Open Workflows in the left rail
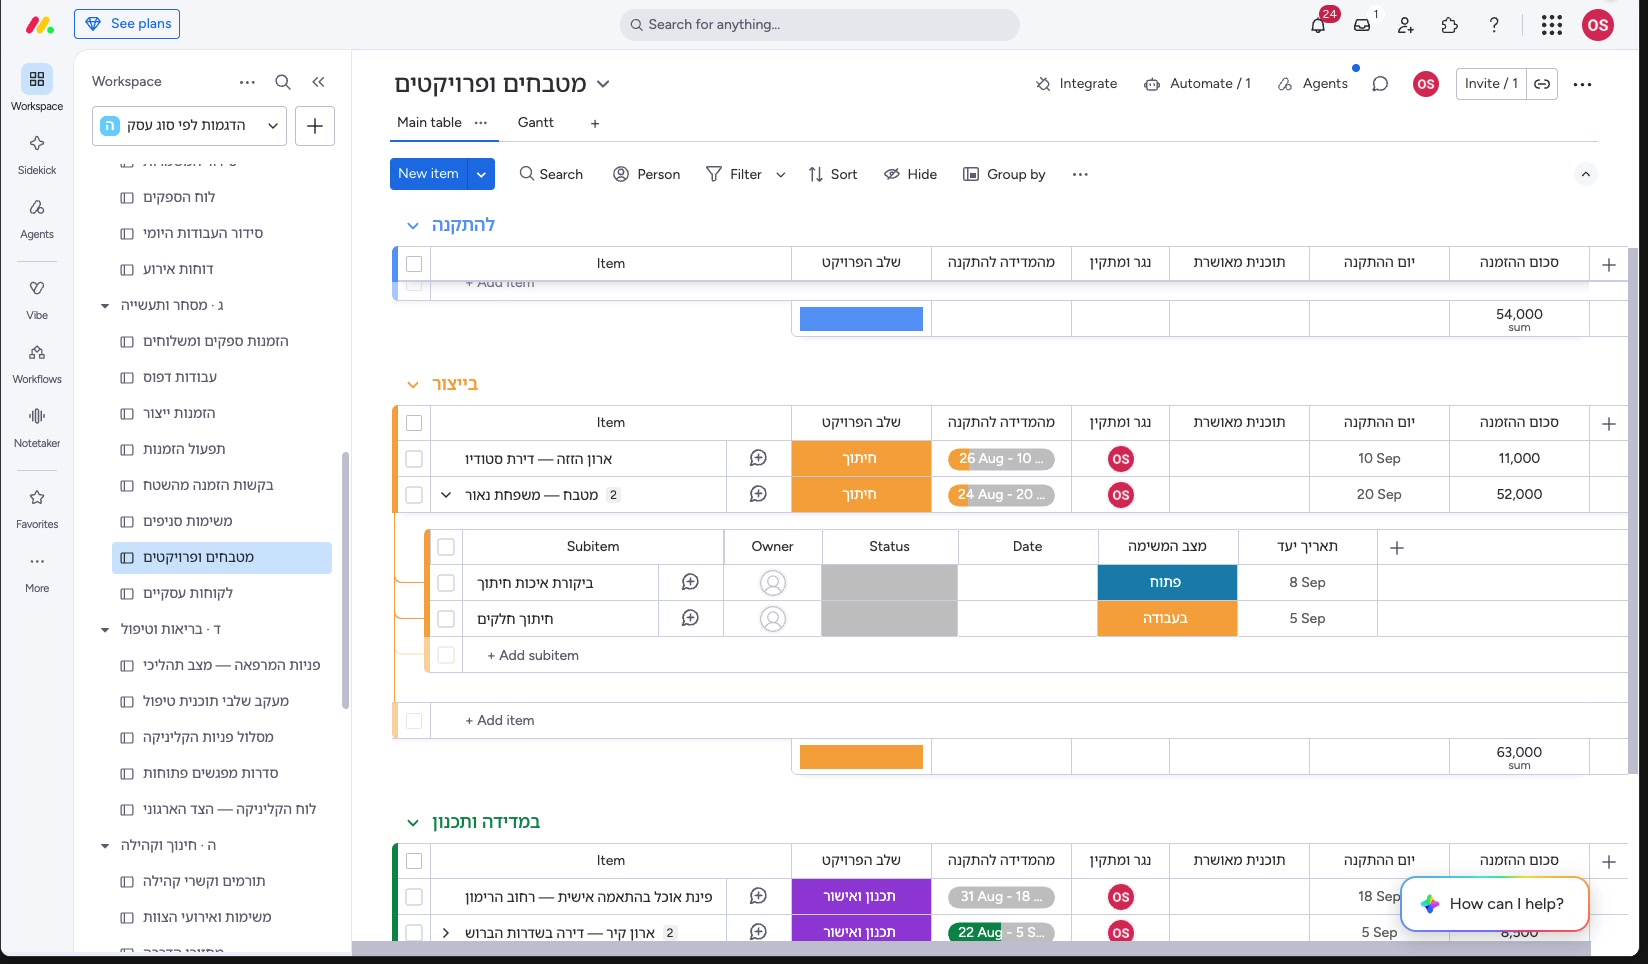This screenshot has width=1648, height=964. [x=37, y=362]
